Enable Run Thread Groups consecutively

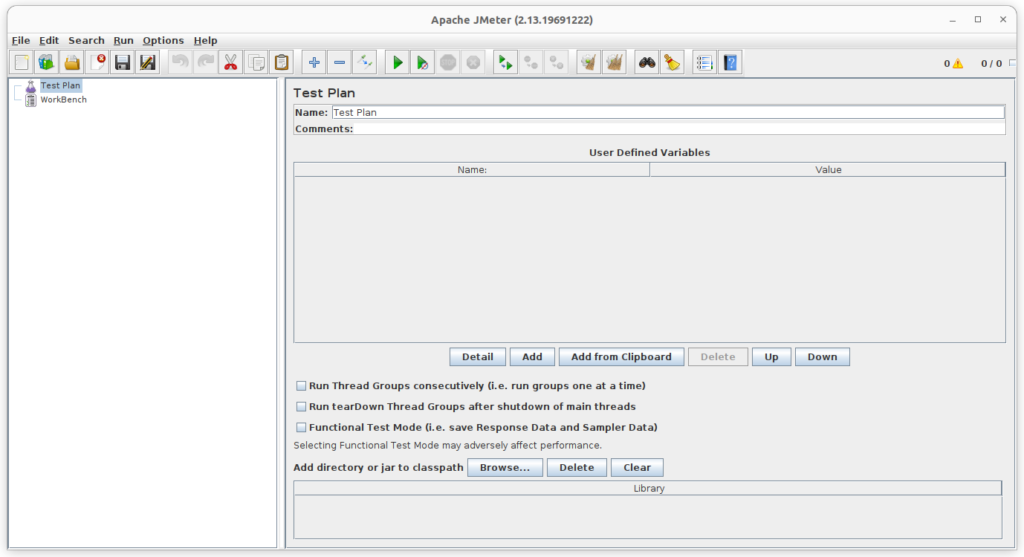coord(301,386)
